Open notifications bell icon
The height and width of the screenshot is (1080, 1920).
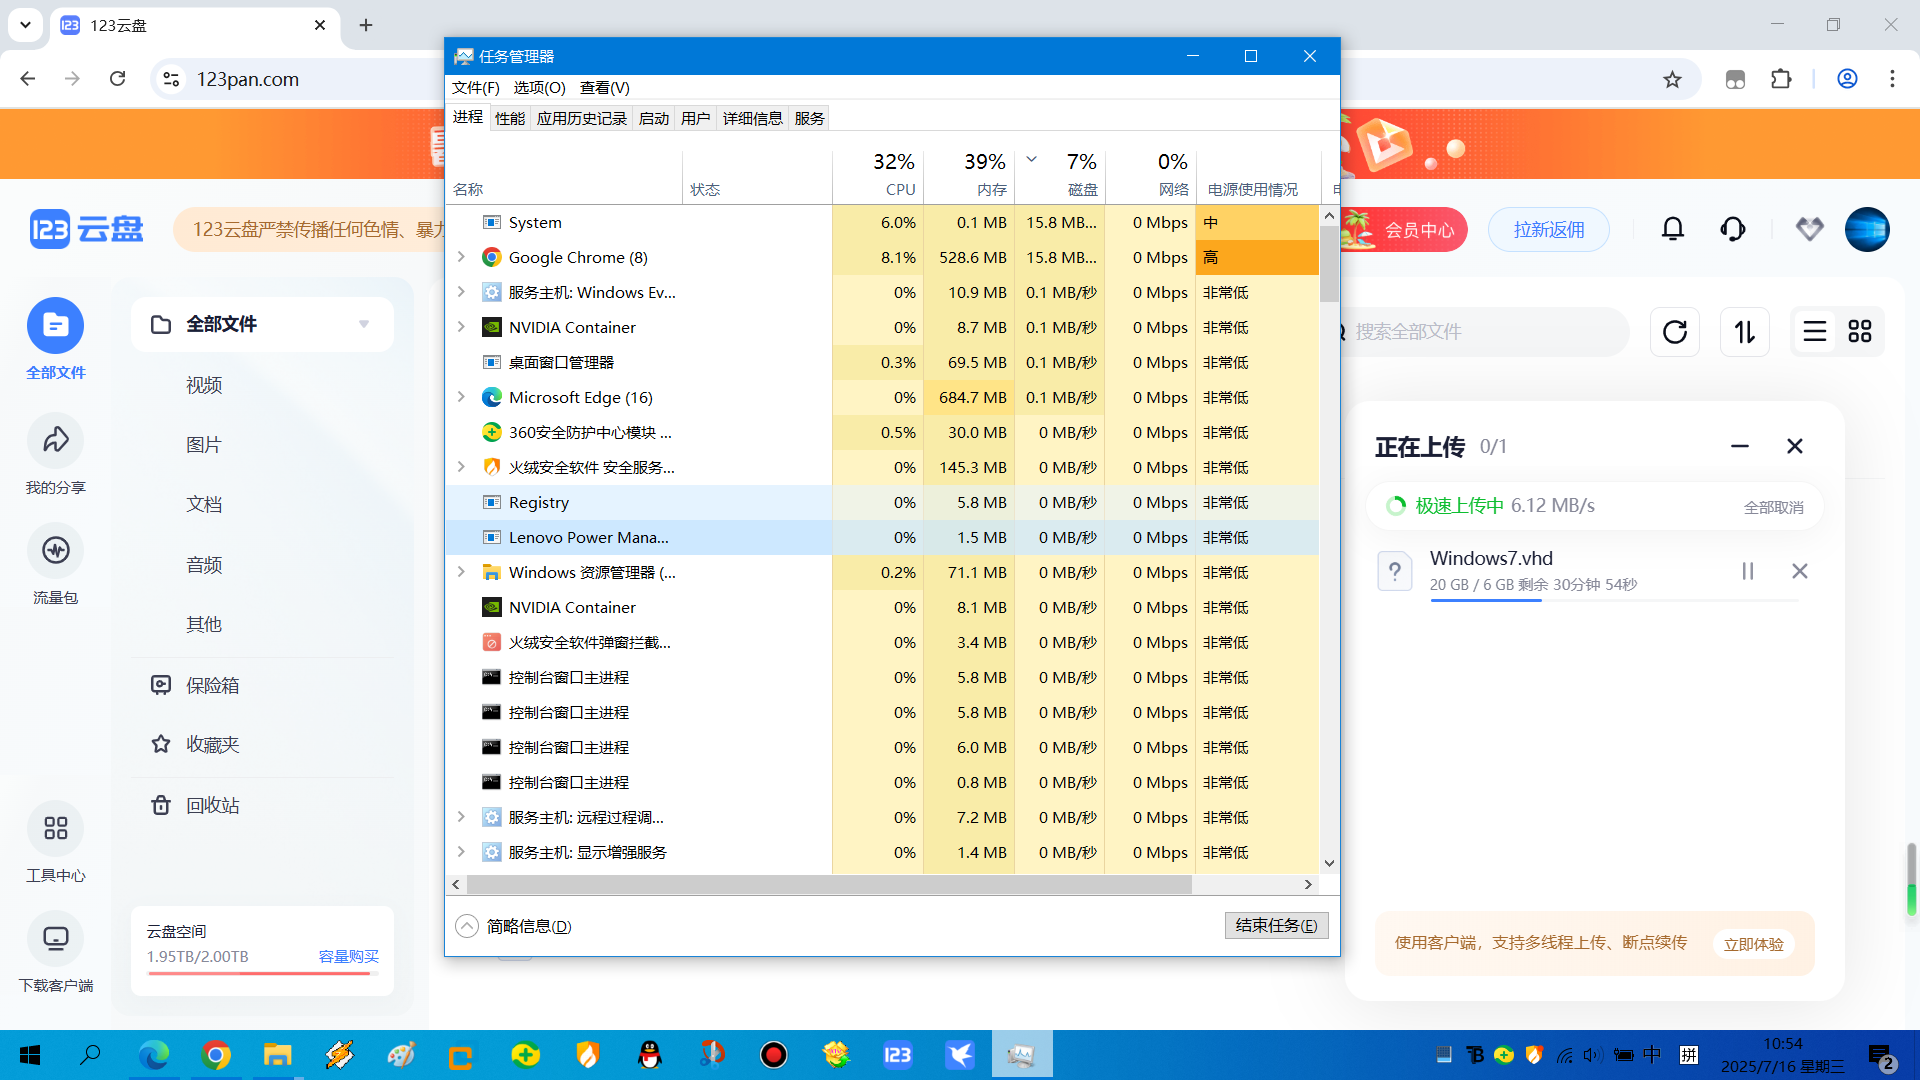[x=1673, y=230]
